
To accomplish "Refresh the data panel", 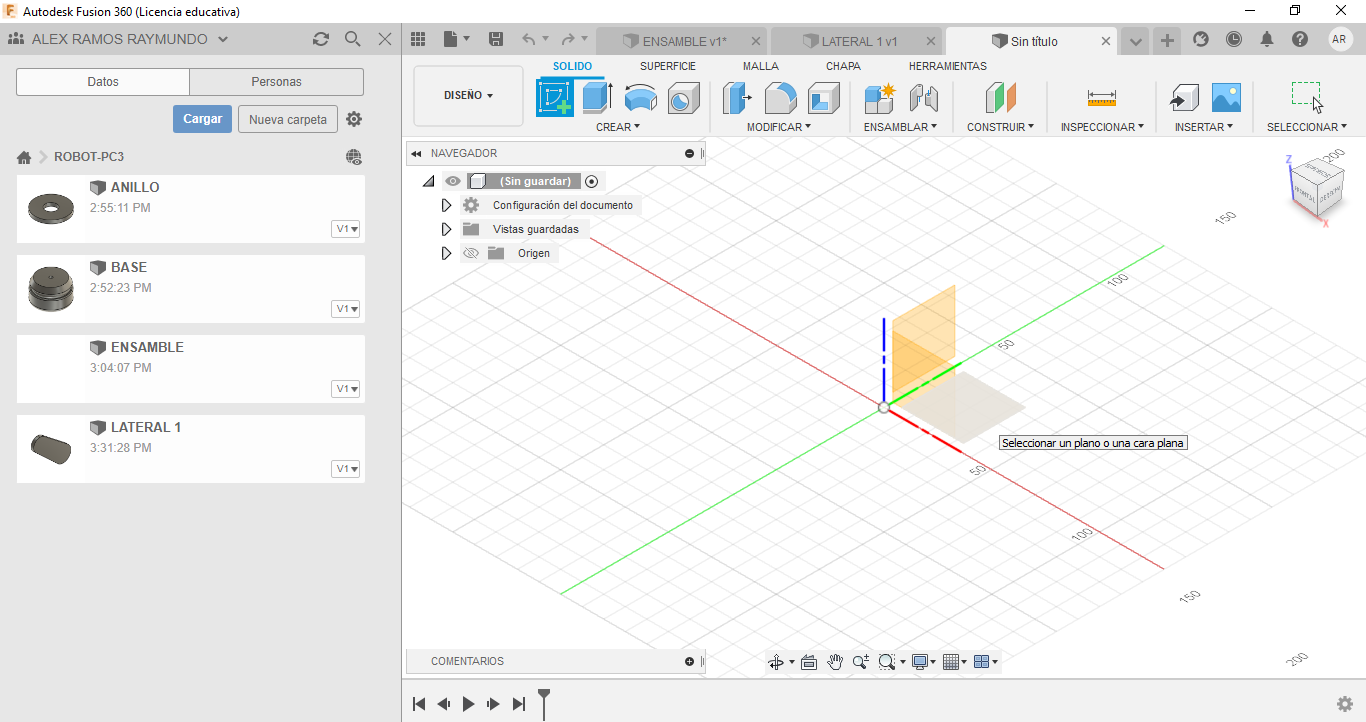I will 320,39.
